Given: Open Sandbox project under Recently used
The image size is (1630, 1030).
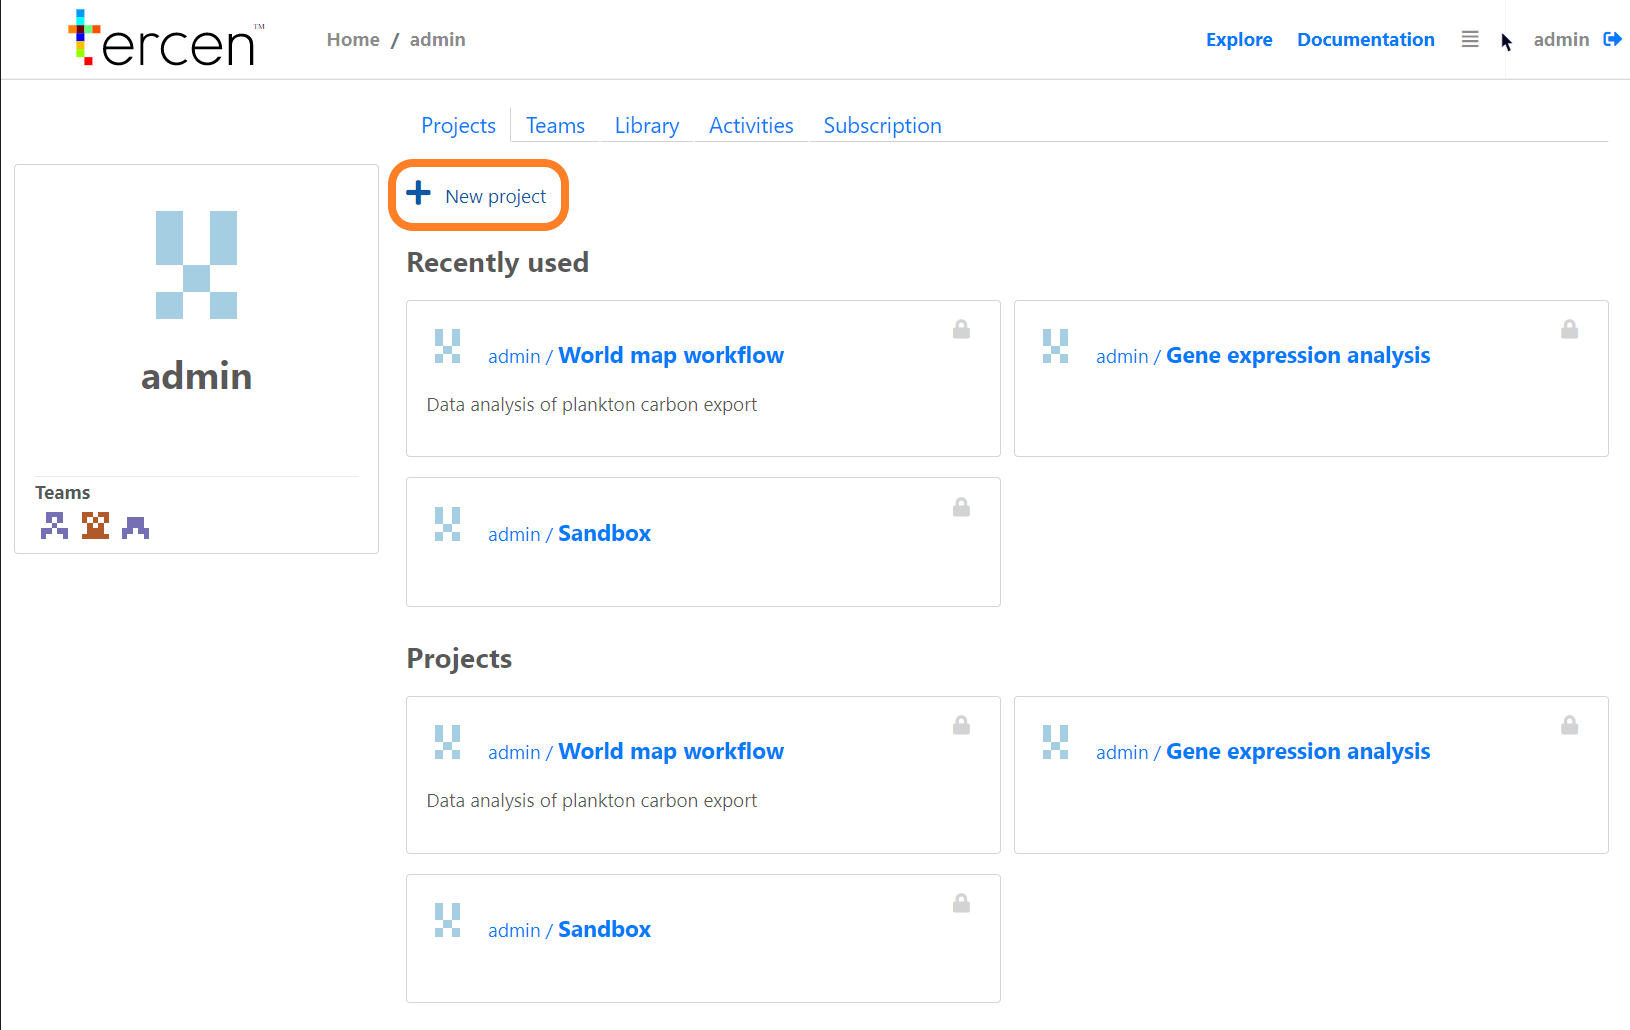Looking at the screenshot, I should coord(604,533).
